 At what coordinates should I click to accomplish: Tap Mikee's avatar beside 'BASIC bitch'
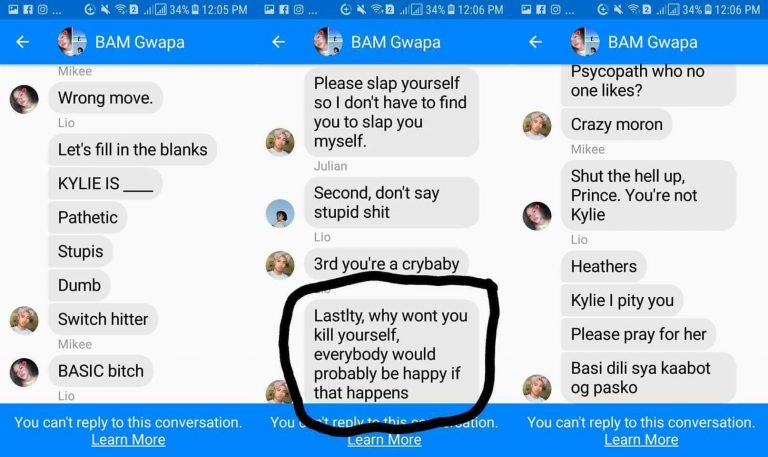click(x=24, y=372)
